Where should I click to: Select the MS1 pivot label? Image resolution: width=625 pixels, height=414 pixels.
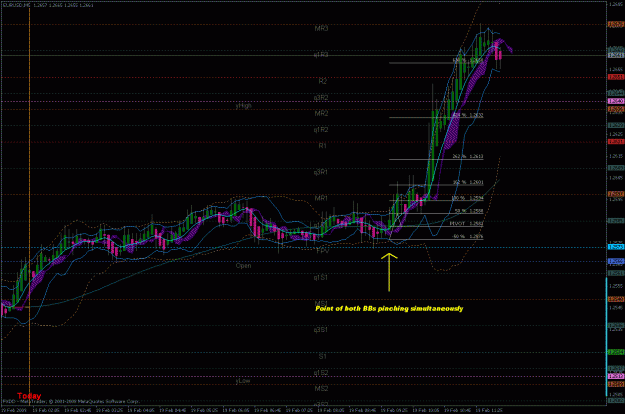click(x=321, y=304)
